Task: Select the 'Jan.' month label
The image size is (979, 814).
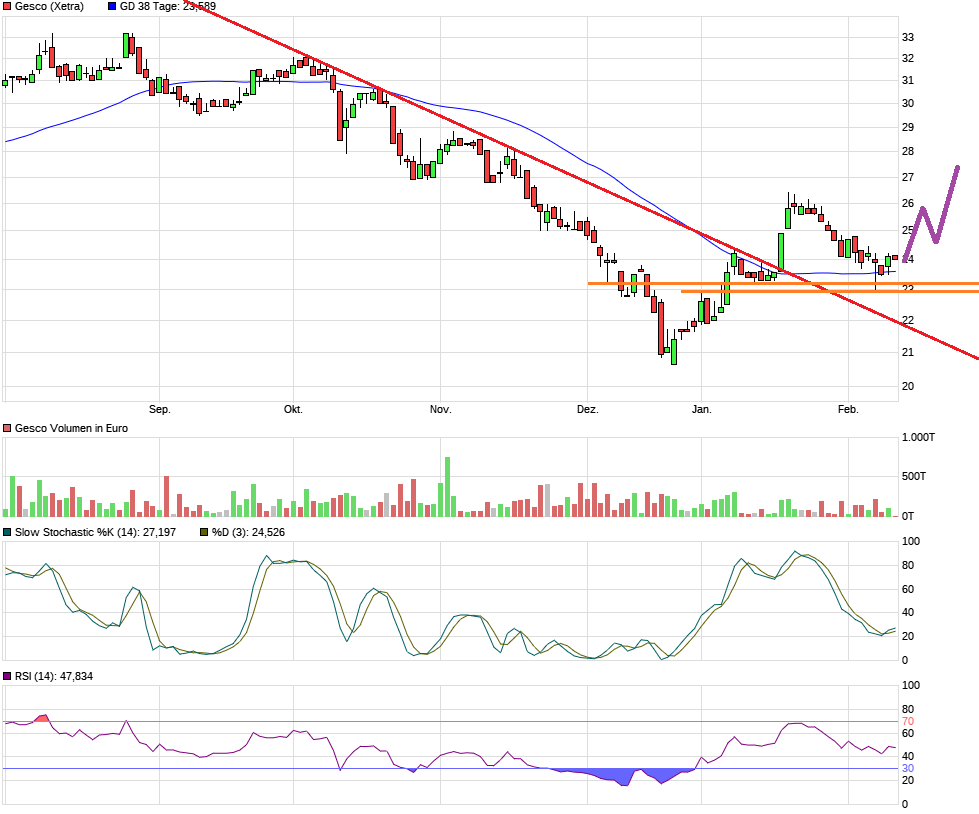Action: click(x=702, y=409)
